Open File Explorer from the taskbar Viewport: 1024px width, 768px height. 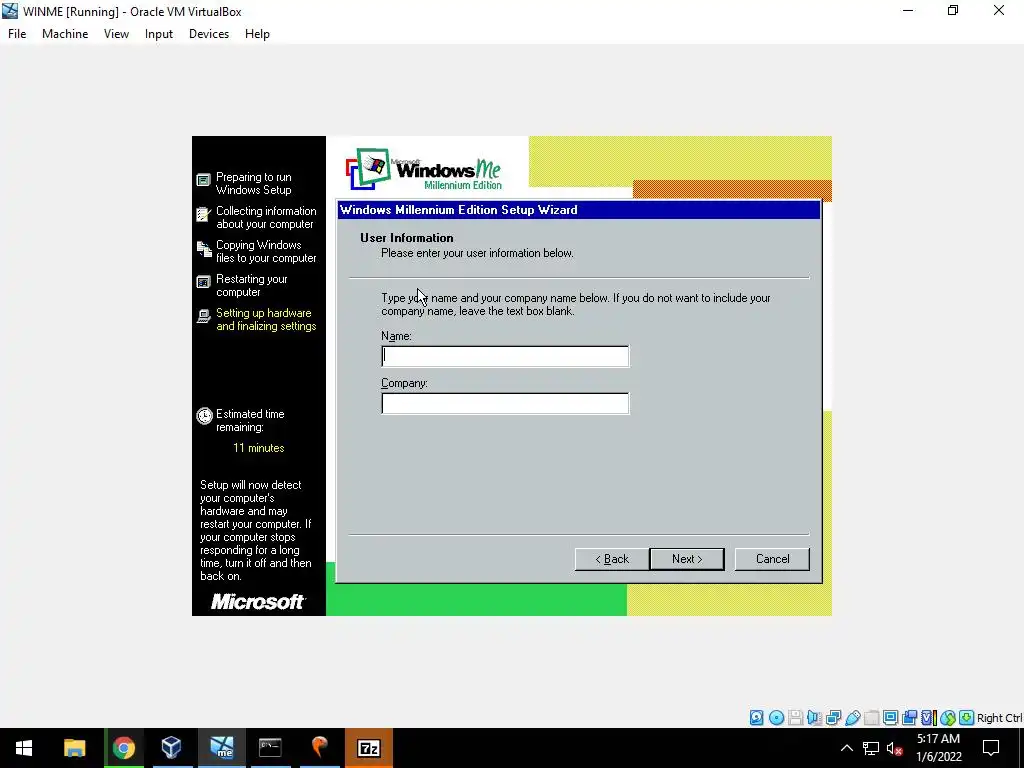(x=74, y=748)
